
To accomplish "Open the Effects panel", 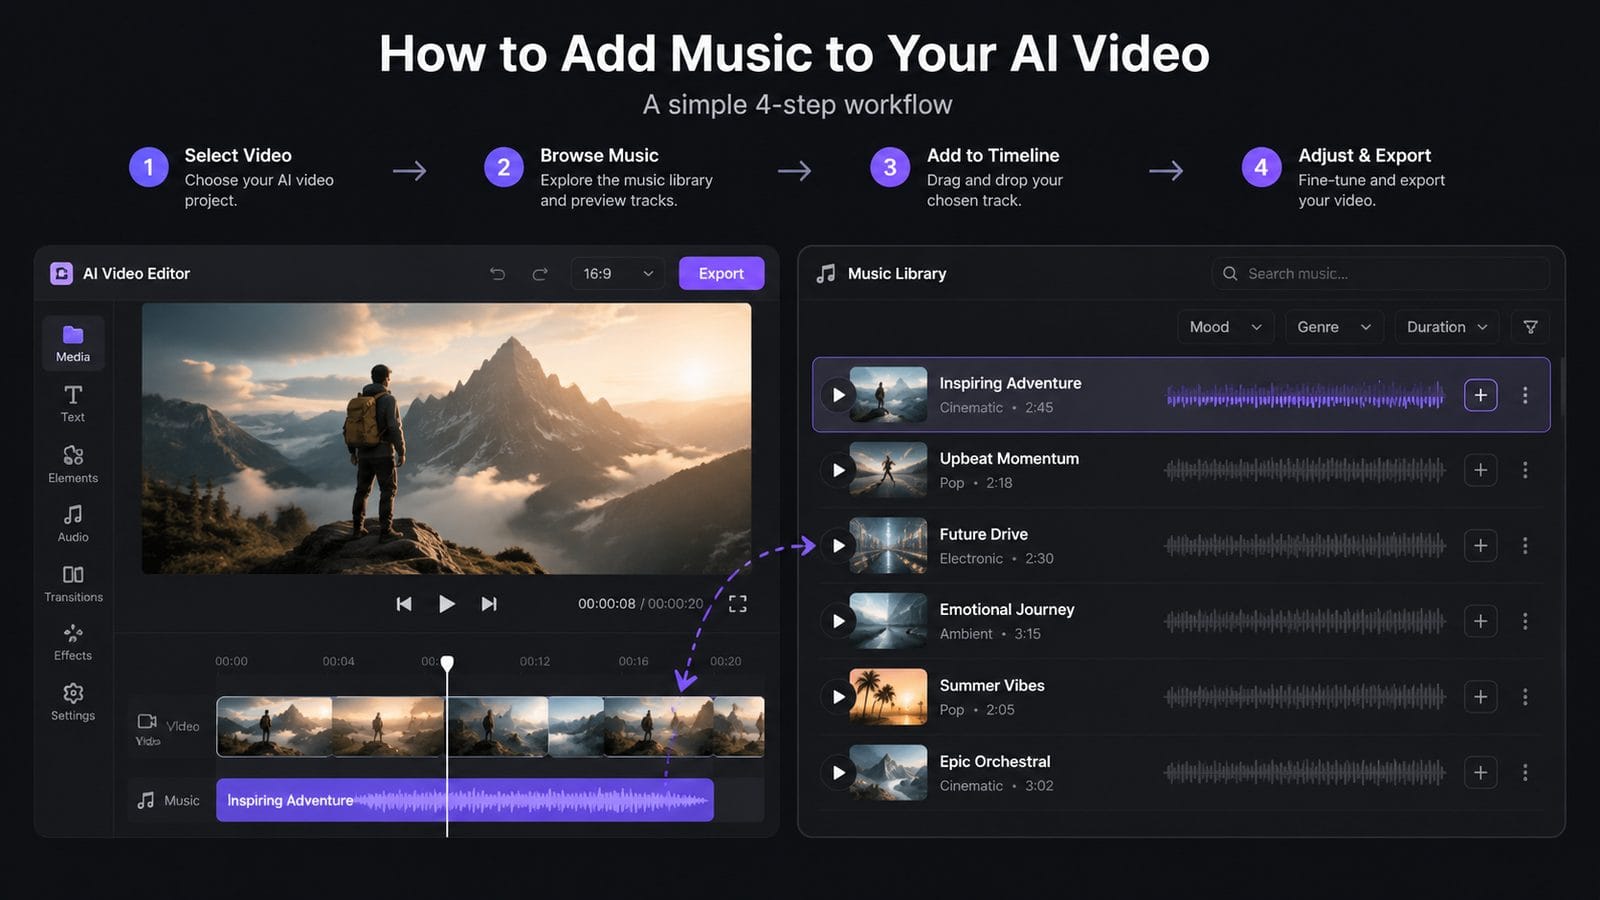I will (x=73, y=642).
